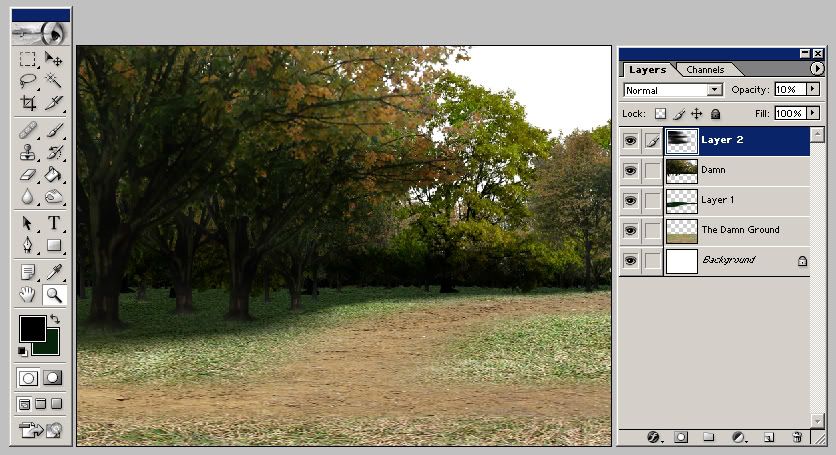The image size is (836, 455).
Task: Select the Rectangular Marquee tool
Action: [28, 60]
